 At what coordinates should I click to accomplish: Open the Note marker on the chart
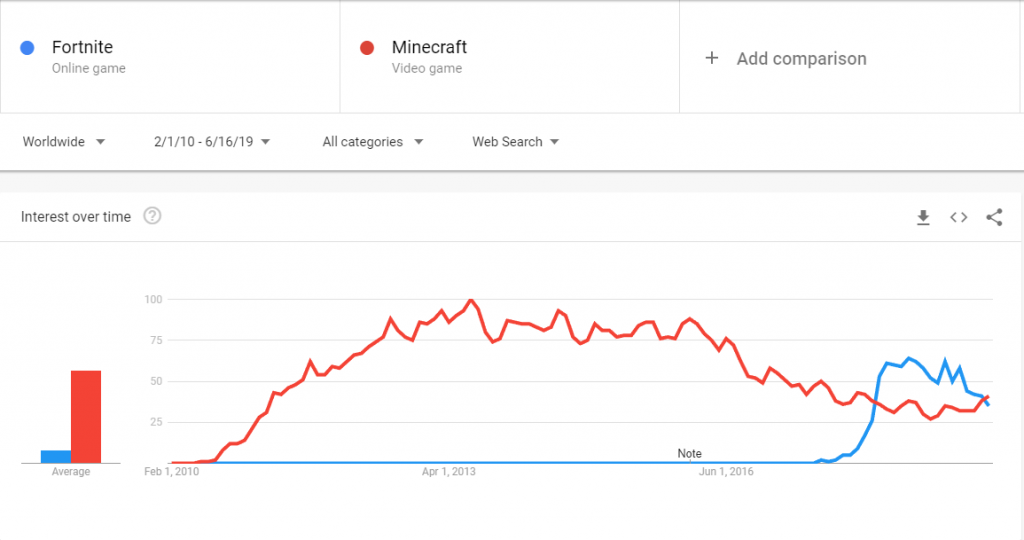pos(689,454)
